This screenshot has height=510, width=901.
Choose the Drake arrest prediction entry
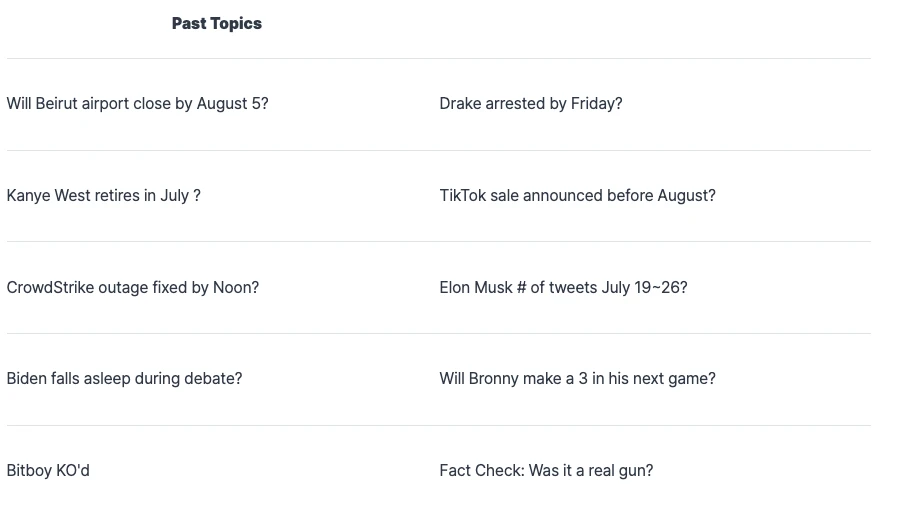point(530,104)
